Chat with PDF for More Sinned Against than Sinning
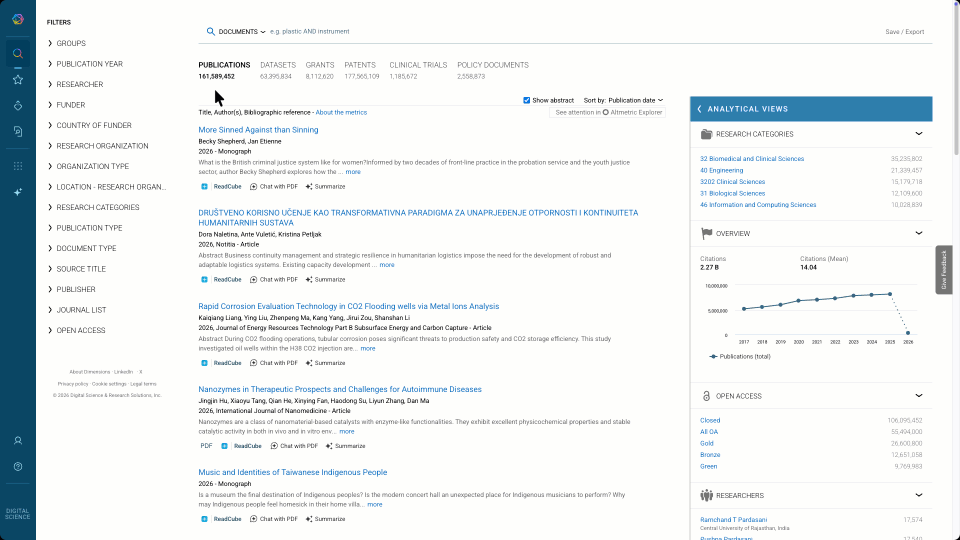Screen dimensions: 960x540 tap(274, 187)
